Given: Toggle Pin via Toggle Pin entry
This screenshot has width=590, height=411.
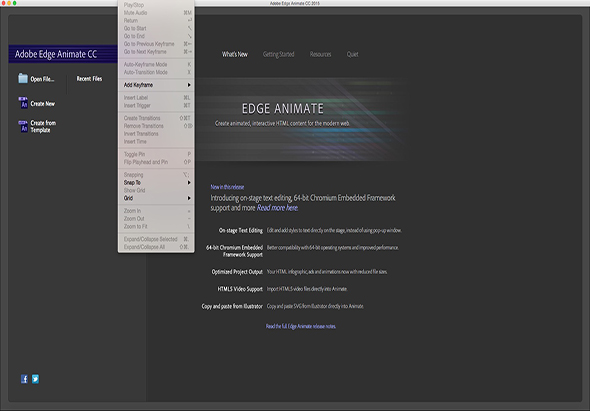Looking at the screenshot, I should pyautogui.click(x=156, y=154).
